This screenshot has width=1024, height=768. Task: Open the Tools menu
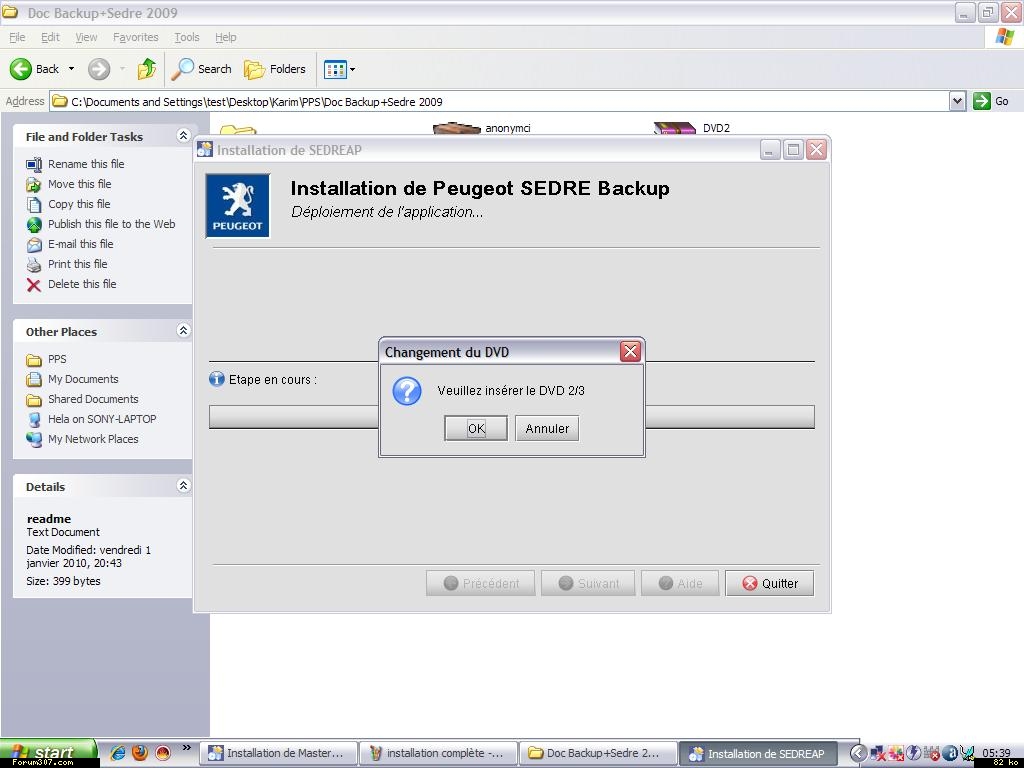(x=187, y=37)
